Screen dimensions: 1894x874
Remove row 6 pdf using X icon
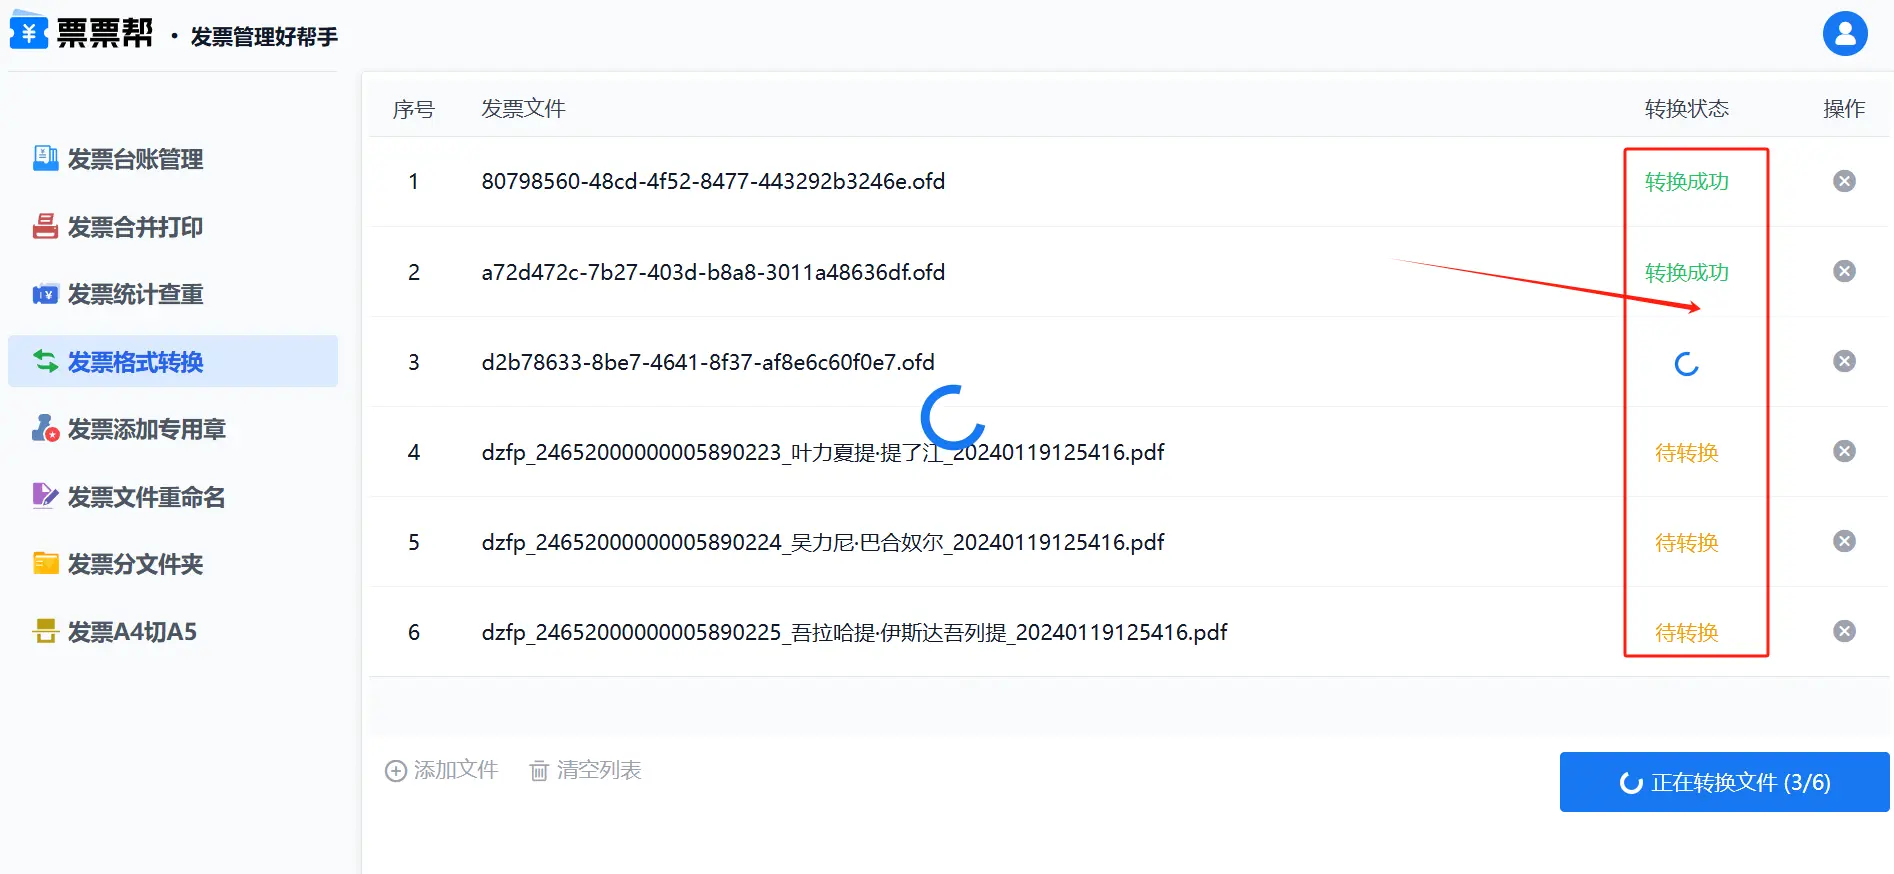point(1844,631)
